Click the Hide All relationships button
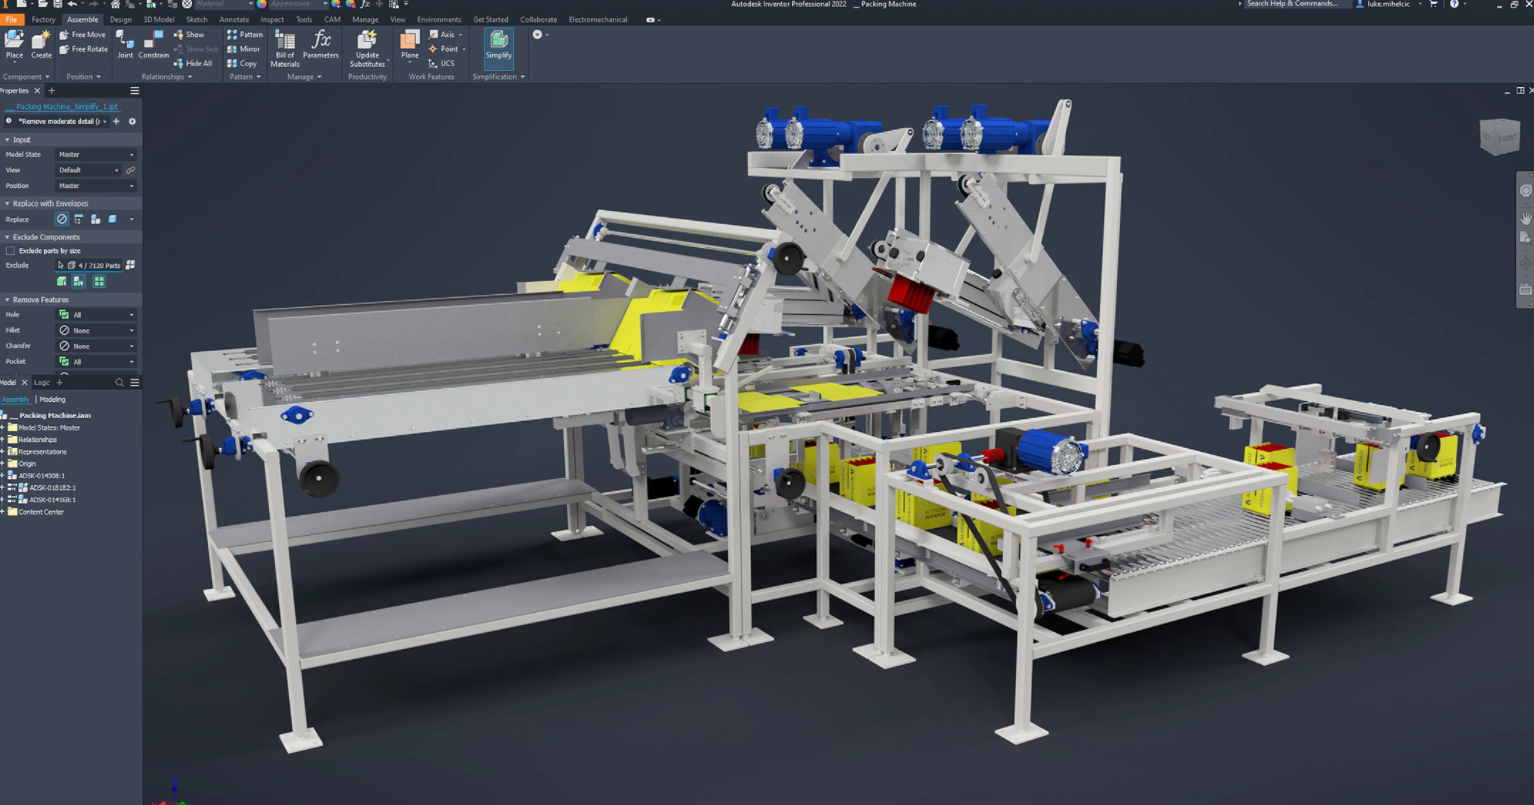 193,63
